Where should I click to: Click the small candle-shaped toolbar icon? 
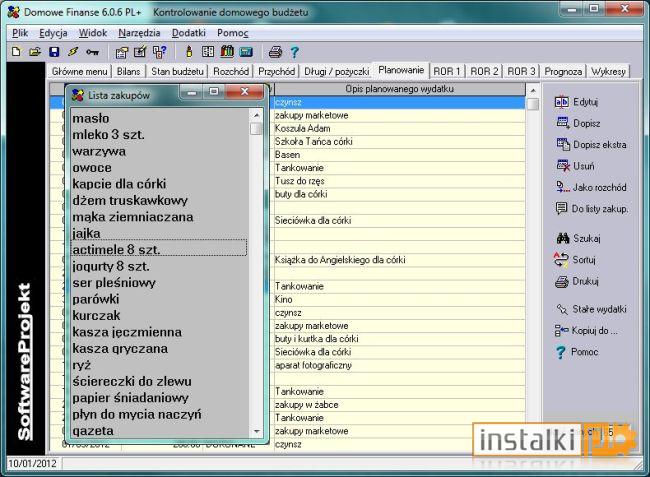click(189, 52)
